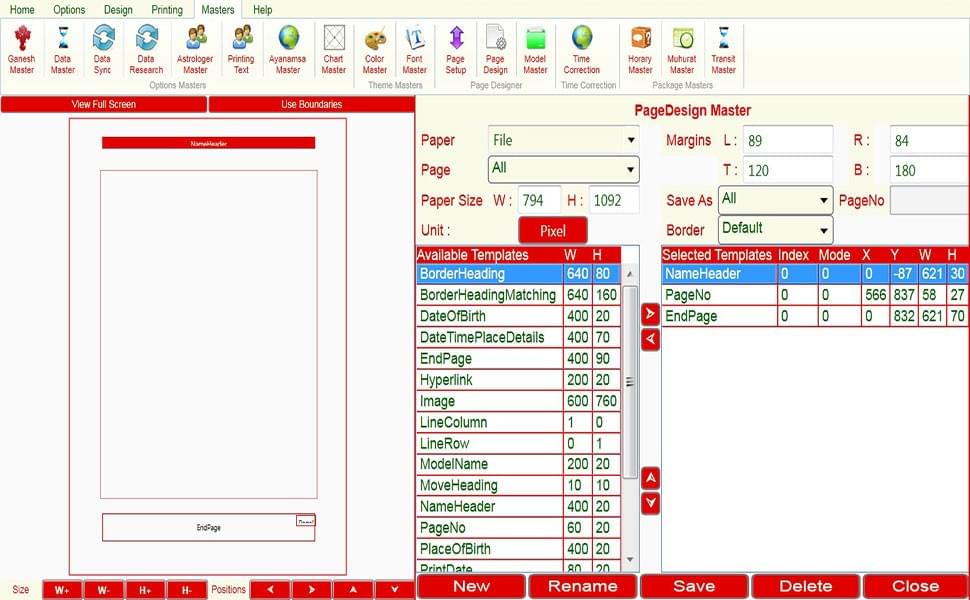Toggle the Pixel unit button
The height and width of the screenshot is (600, 970).
coord(552,231)
